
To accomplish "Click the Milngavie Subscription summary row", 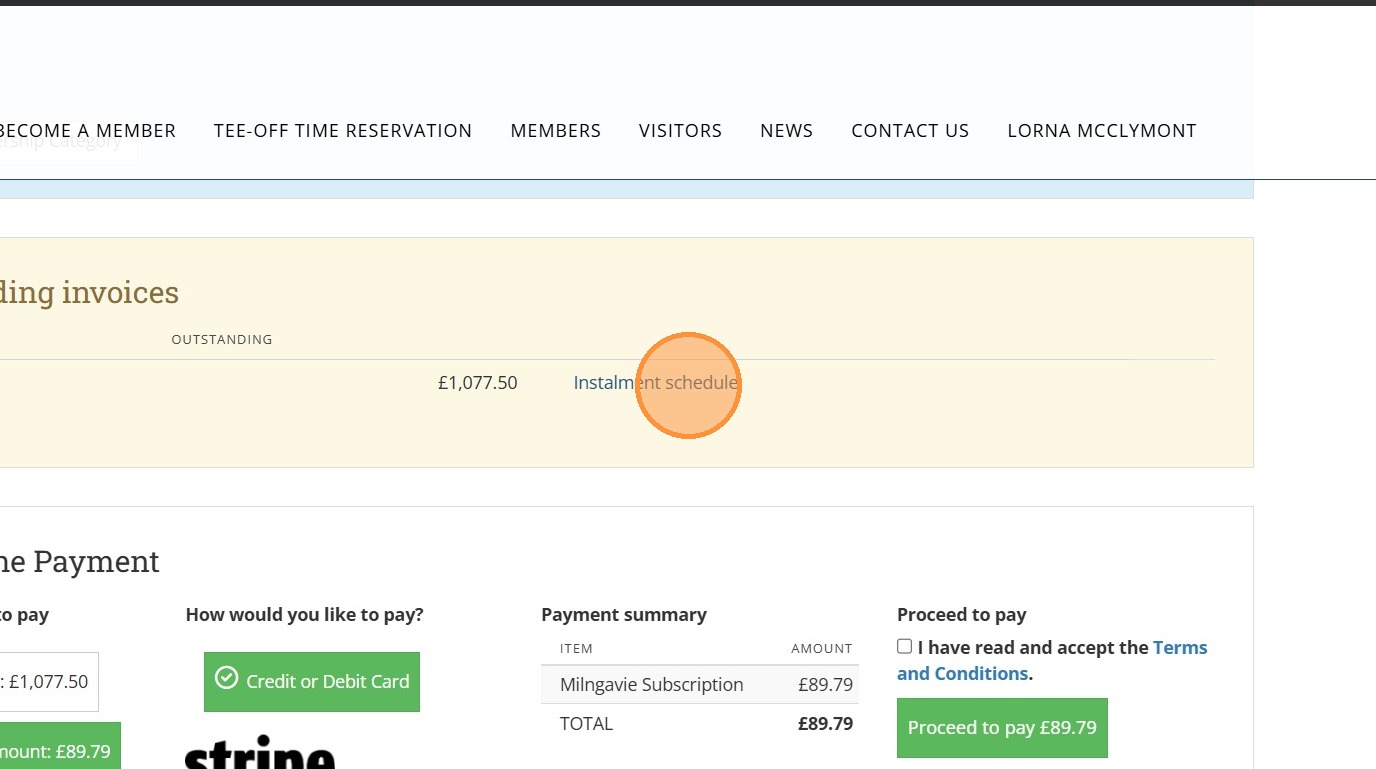I will pyautogui.click(x=699, y=685).
